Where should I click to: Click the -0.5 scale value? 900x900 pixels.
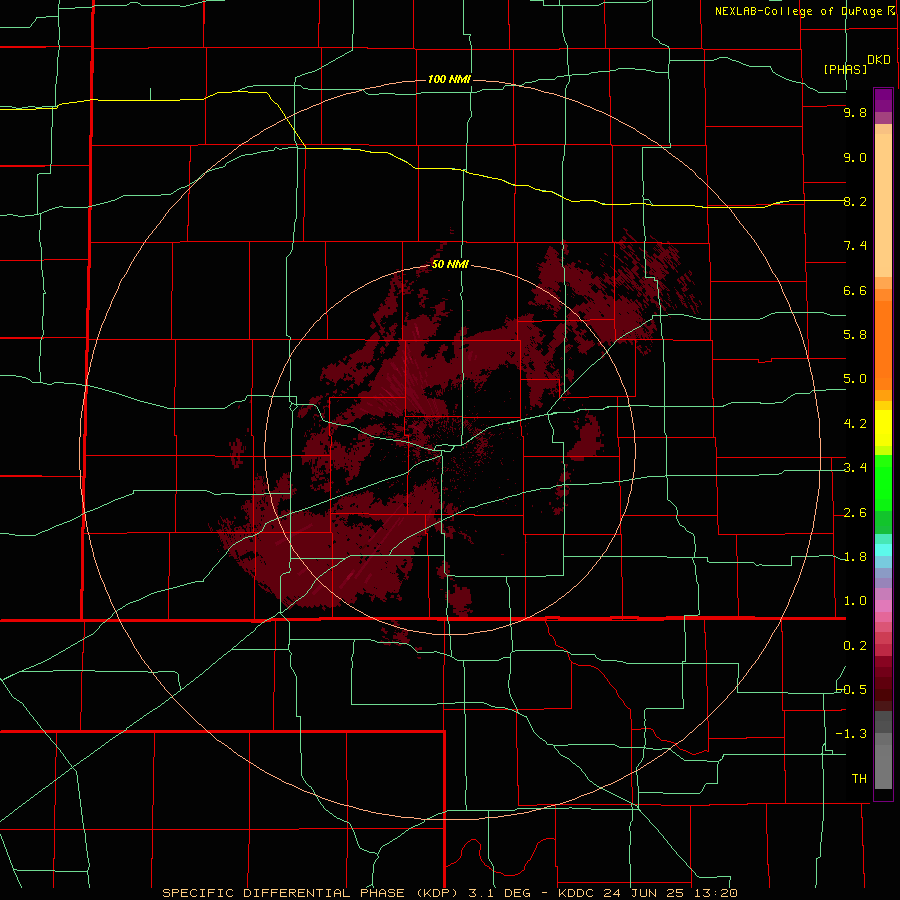(851, 690)
